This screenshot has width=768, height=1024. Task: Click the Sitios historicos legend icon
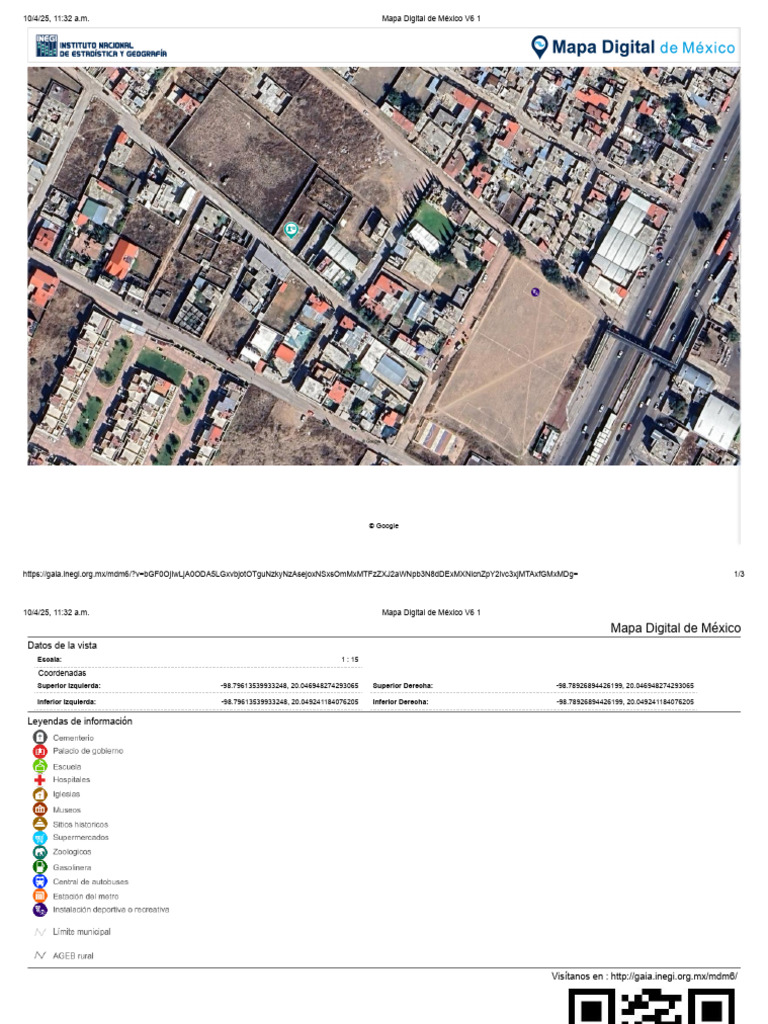40,824
